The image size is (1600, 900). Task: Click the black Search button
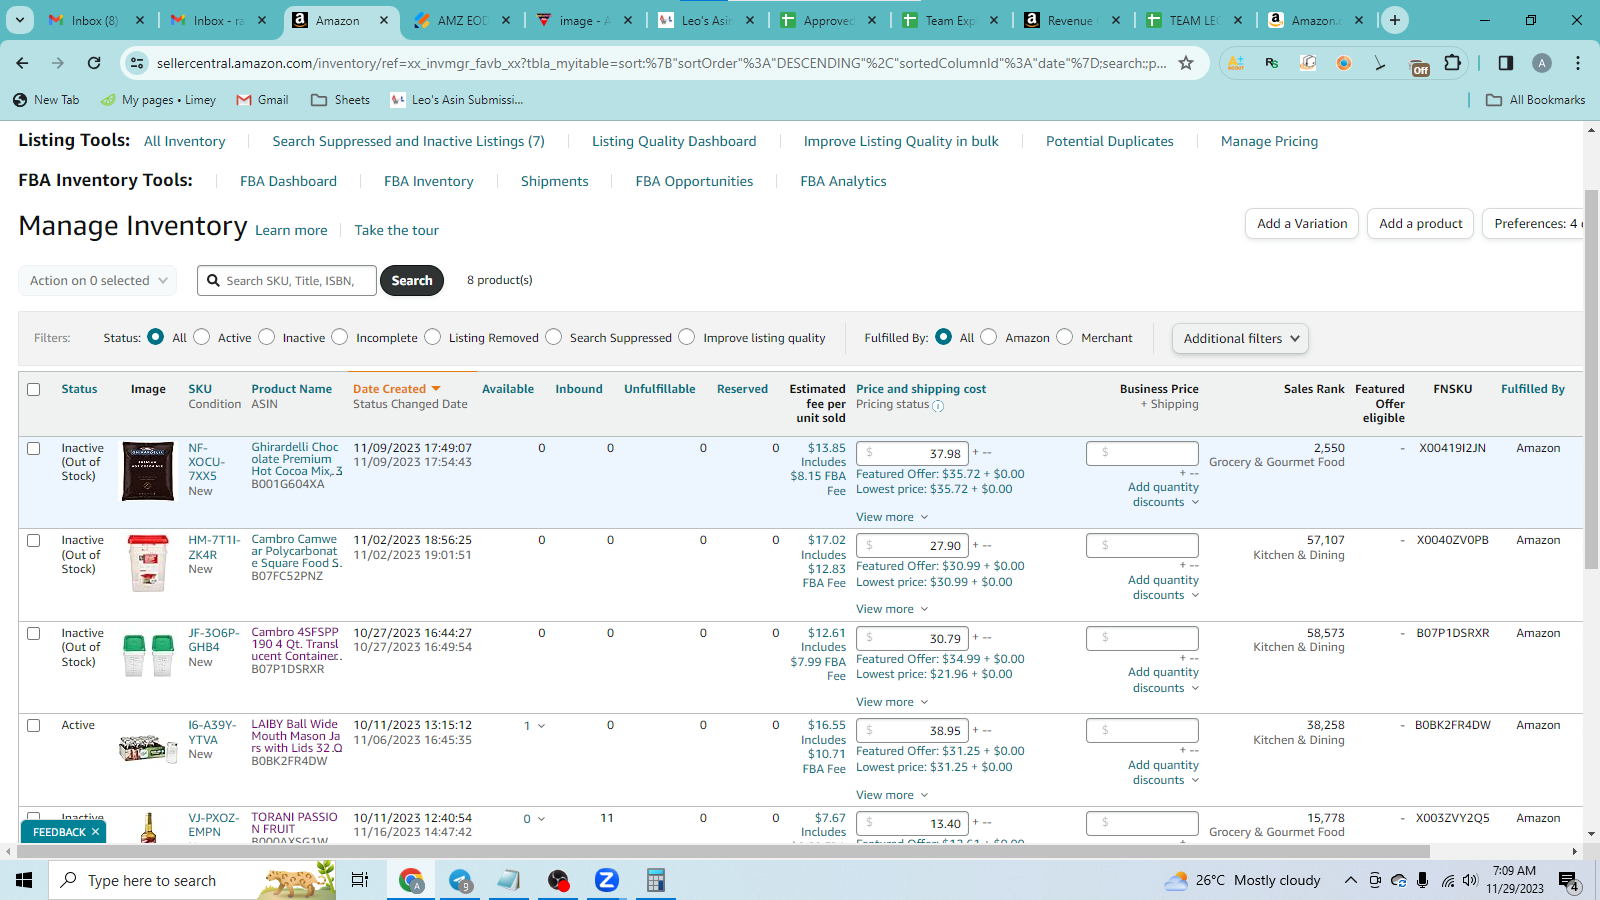click(412, 281)
